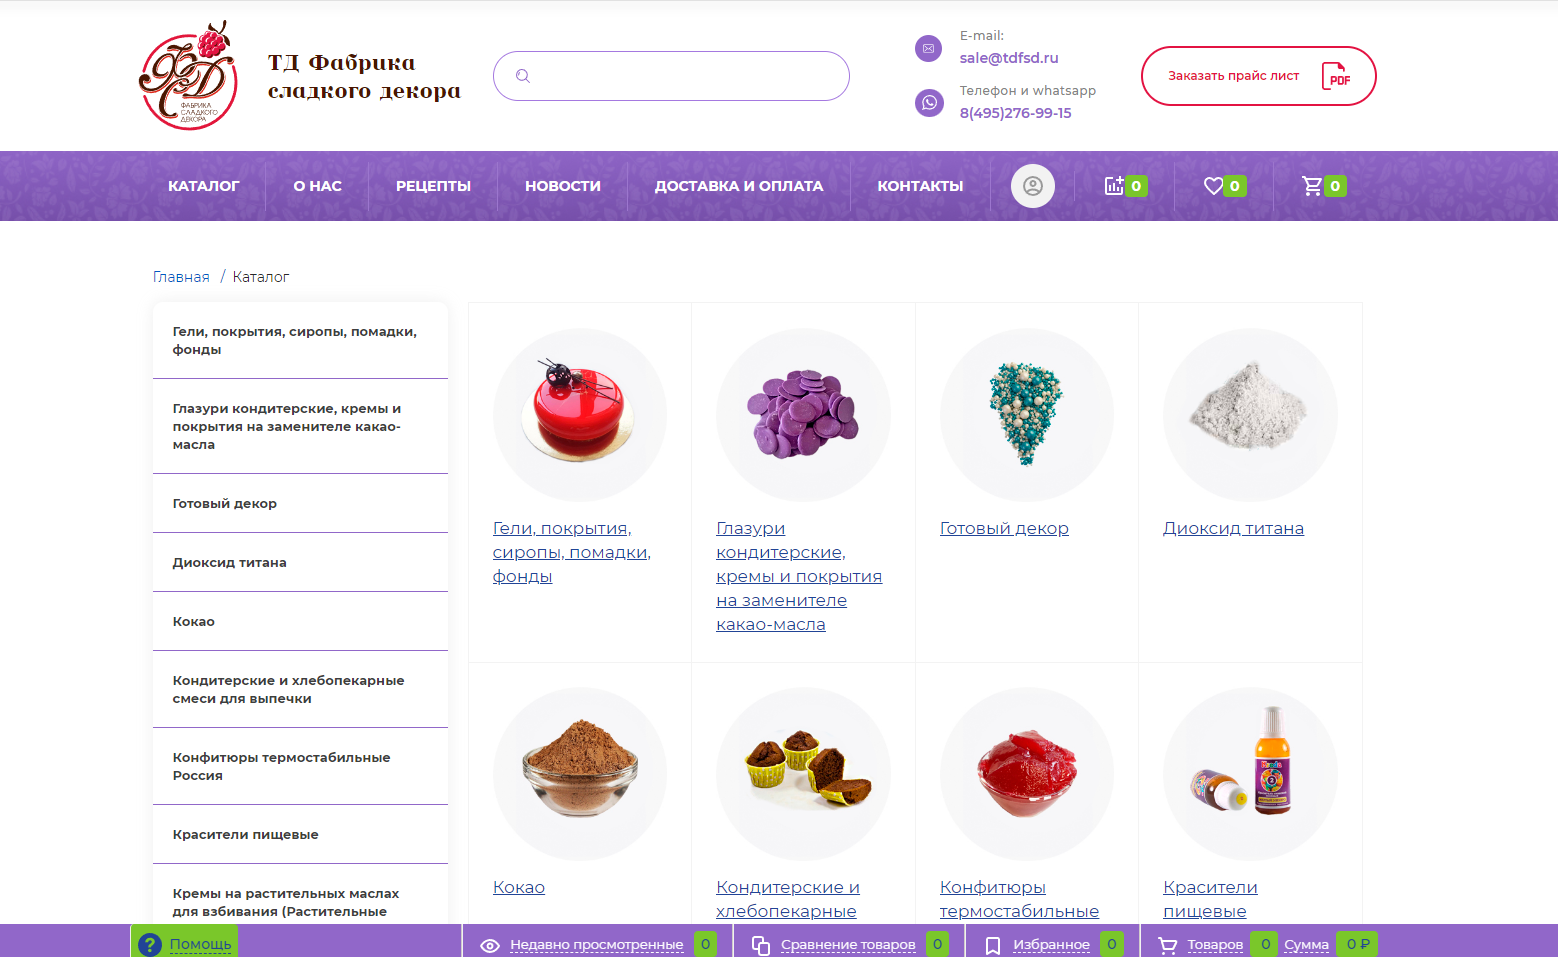Click the WhatsApp phone icon
Screen dimensions: 1558x957
[929, 102]
